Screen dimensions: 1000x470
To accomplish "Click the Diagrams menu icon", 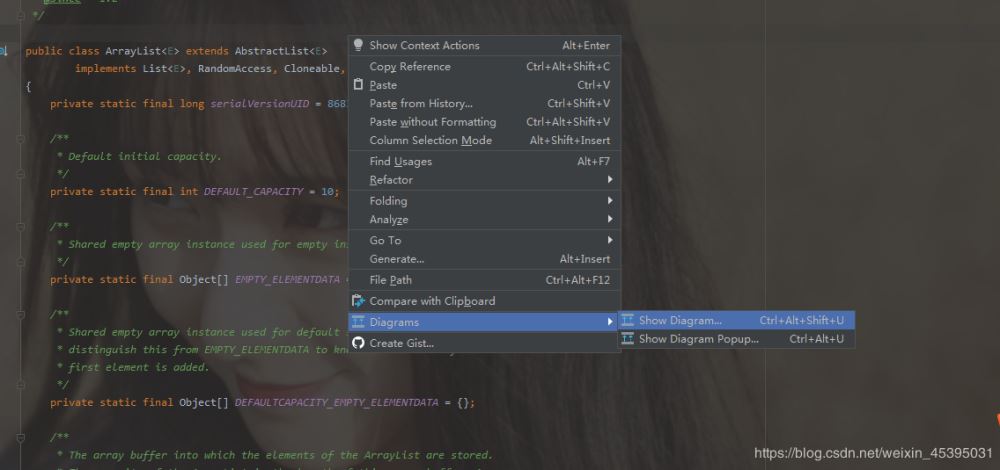I will [x=358, y=321].
